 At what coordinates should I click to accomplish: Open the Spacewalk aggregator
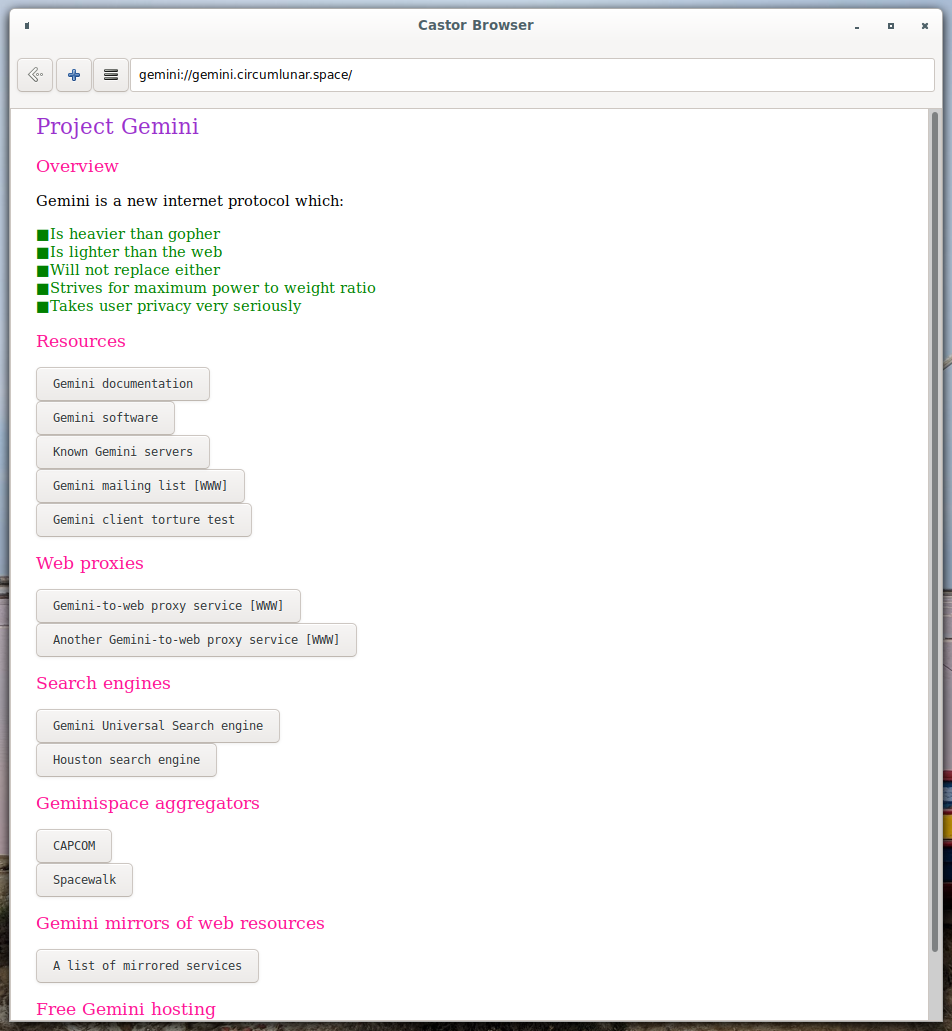pos(84,880)
